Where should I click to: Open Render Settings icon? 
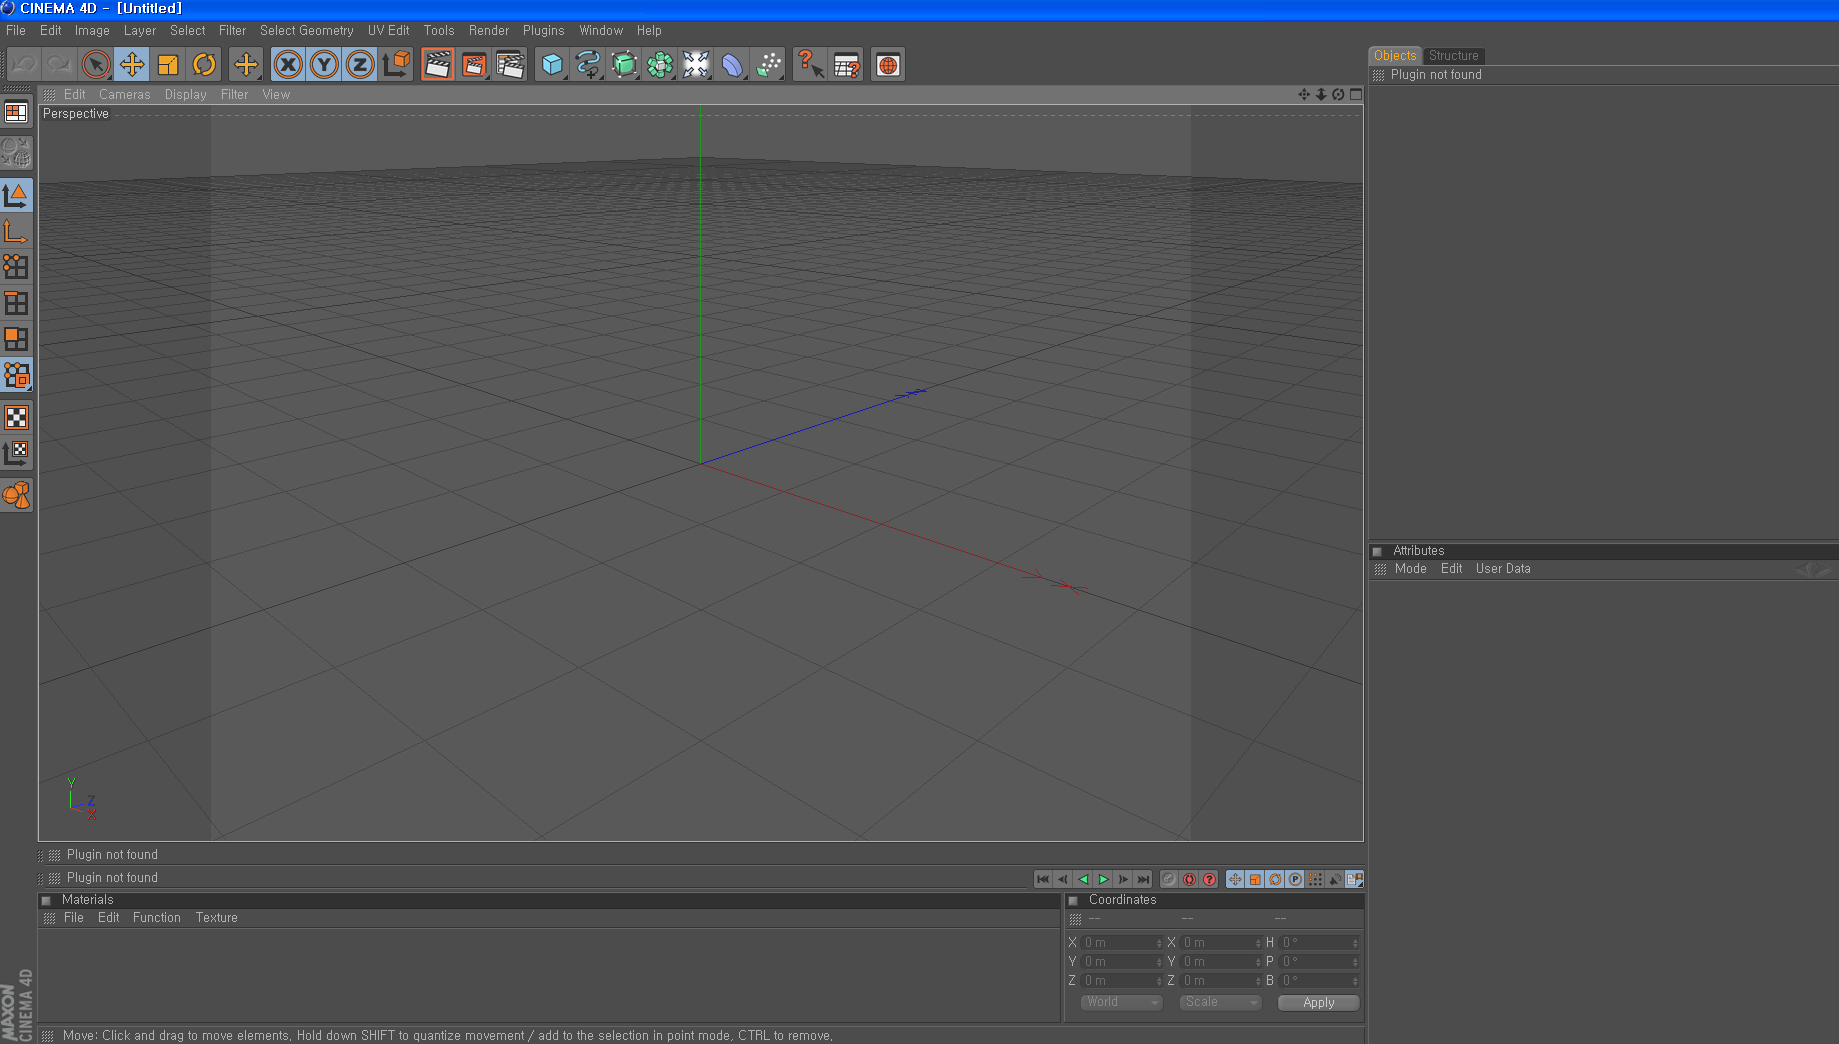[510, 65]
